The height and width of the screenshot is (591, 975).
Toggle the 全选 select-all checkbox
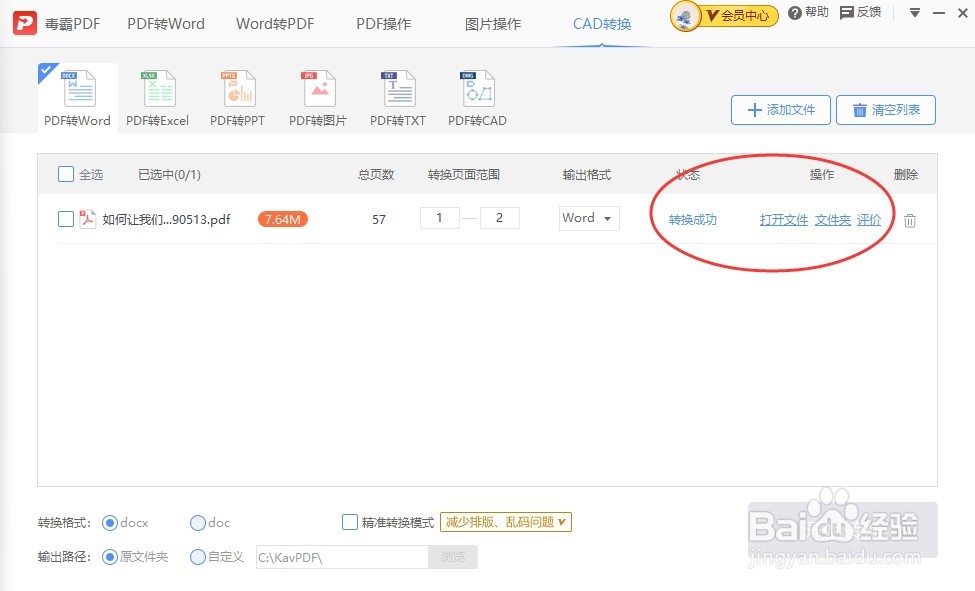tap(66, 173)
